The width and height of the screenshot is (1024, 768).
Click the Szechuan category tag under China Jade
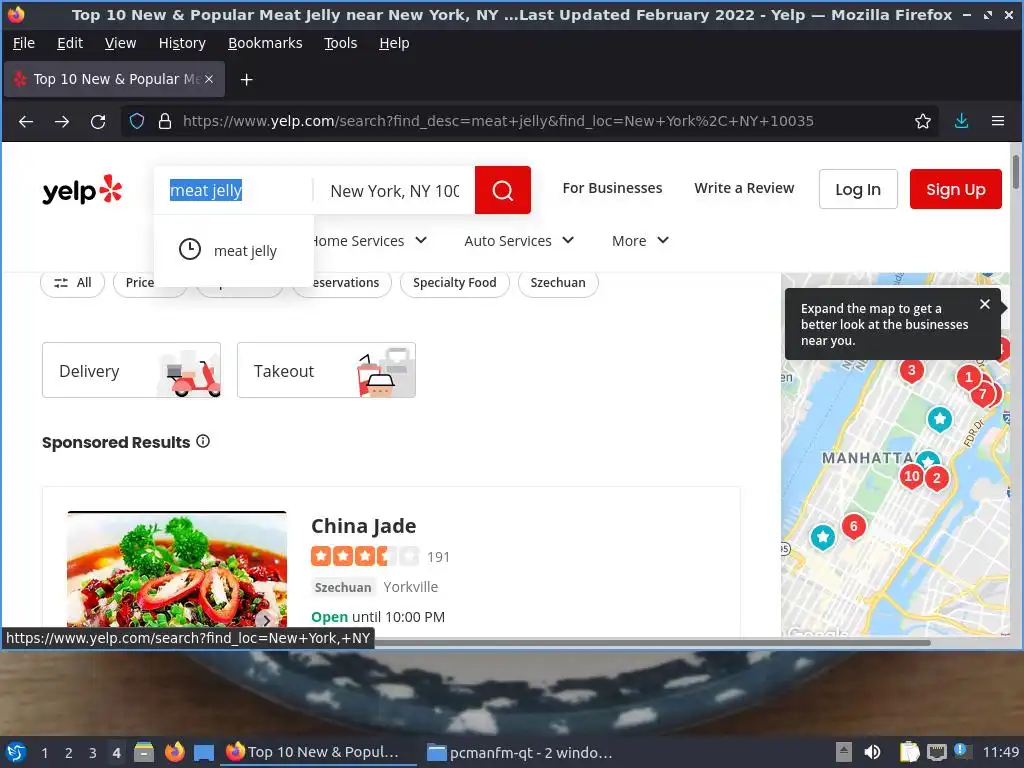pyautogui.click(x=343, y=587)
